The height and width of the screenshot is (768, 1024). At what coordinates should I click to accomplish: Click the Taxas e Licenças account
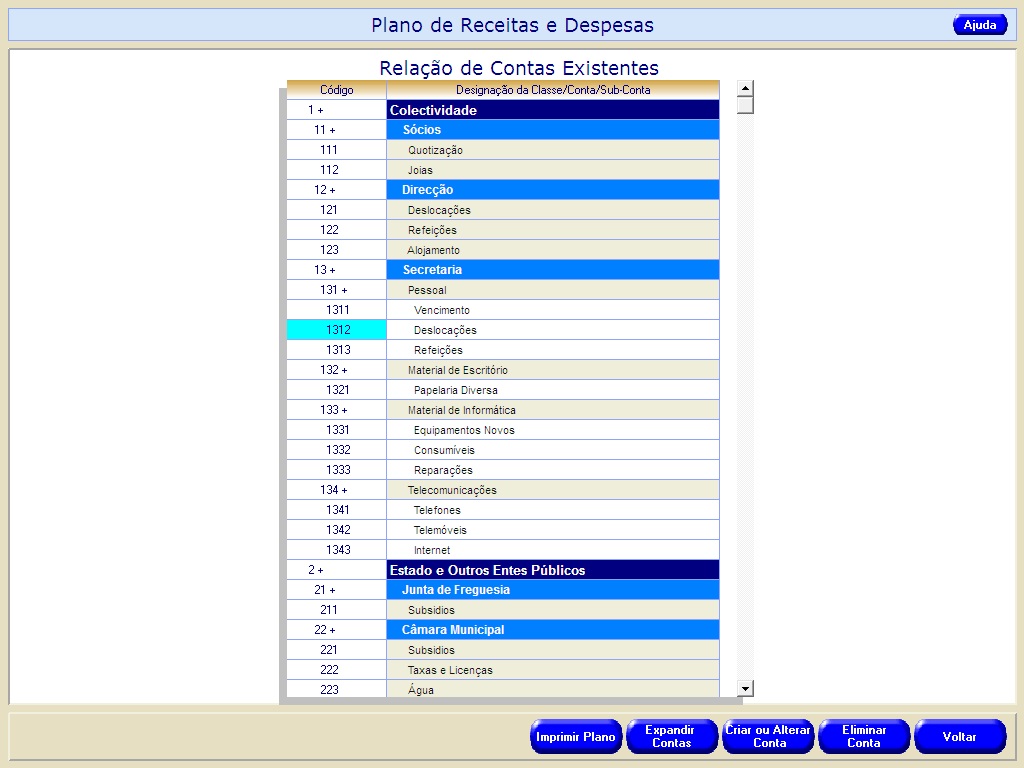coord(552,670)
